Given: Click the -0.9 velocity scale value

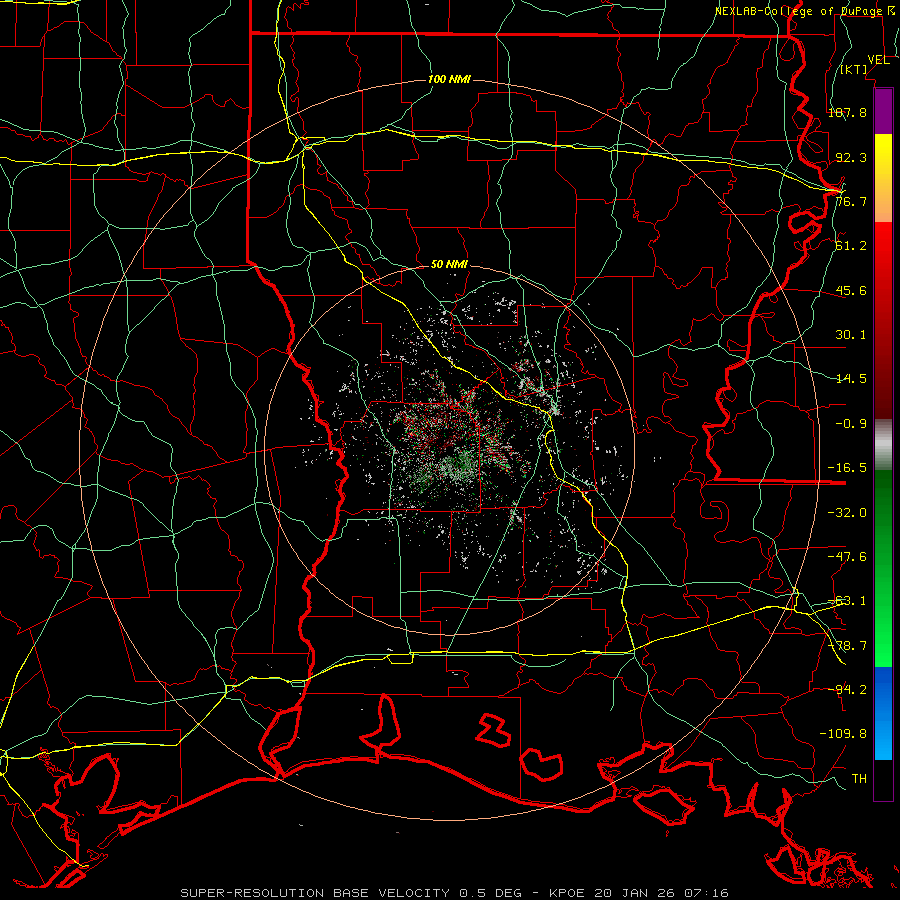Looking at the screenshot, I should point(851,424).
